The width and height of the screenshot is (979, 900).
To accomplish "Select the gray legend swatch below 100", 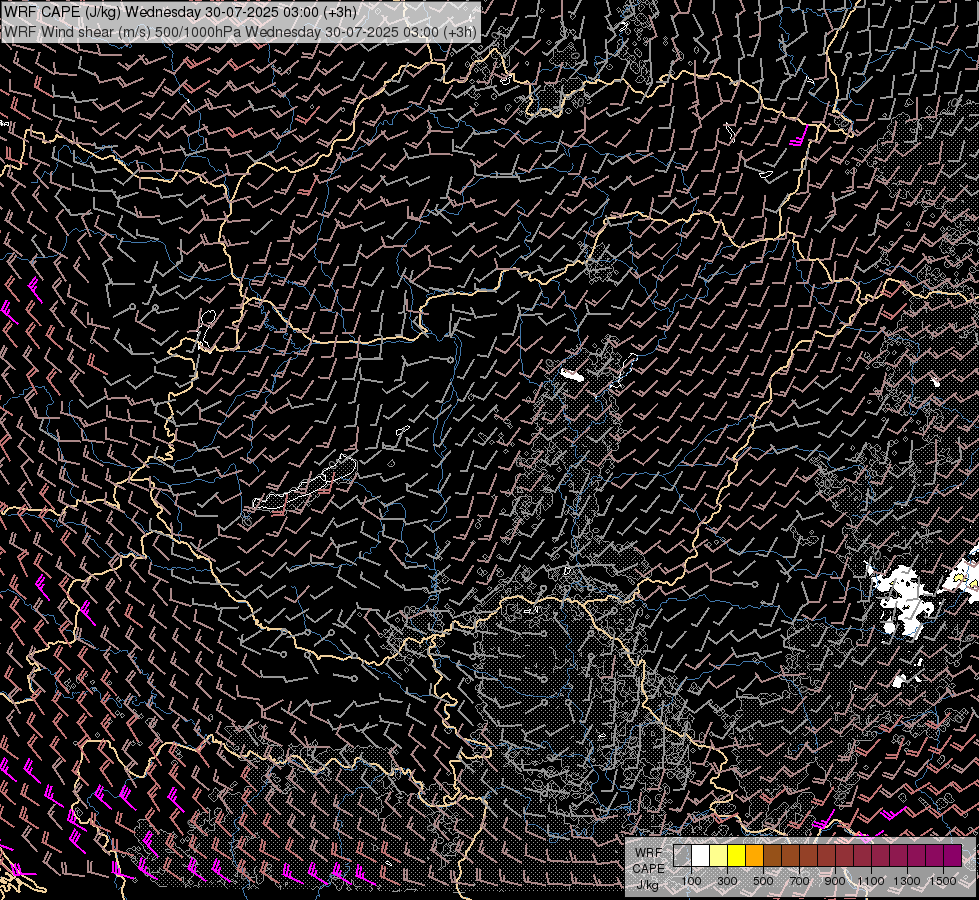I will pyautogui.click(x=682, y=856).
